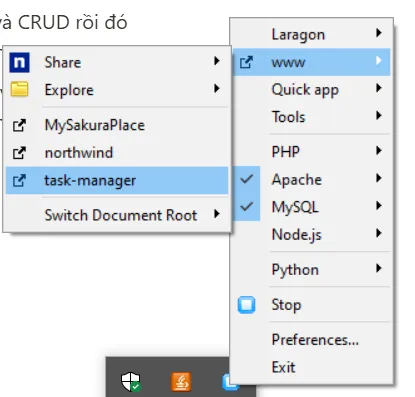This screenshot has height=397, width=415.
Task: Click the yellow Explore folder icon
Action: coord(19,90)
